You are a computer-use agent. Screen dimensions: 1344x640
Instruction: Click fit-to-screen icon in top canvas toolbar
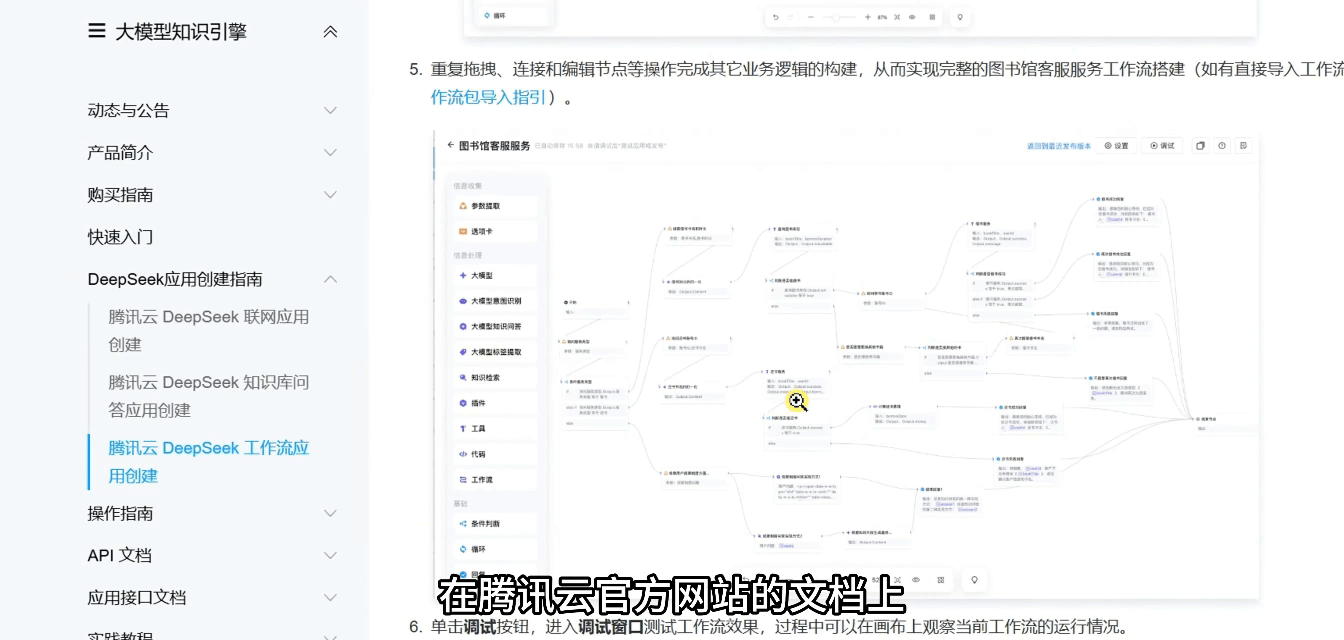pyautogui.click(x=897, y=17)
